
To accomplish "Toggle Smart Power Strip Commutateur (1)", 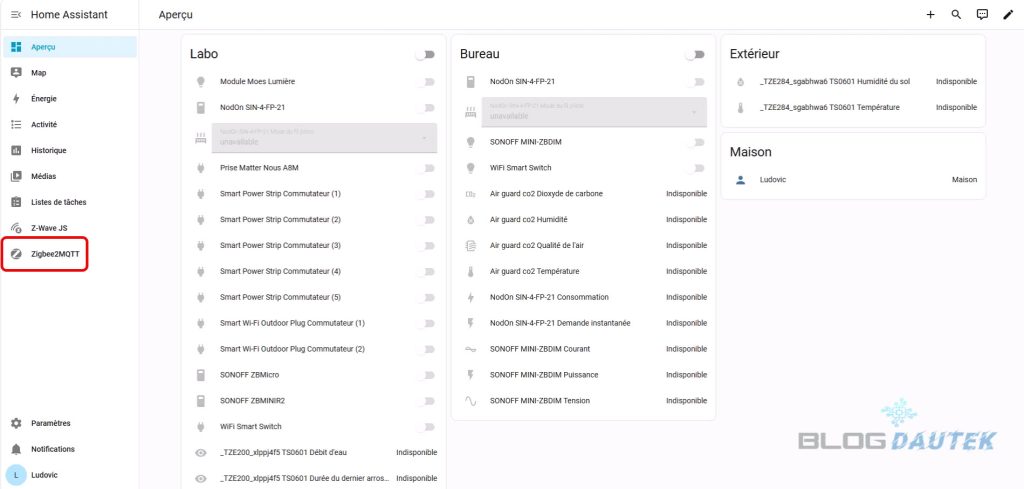I will tap(427, 194).
